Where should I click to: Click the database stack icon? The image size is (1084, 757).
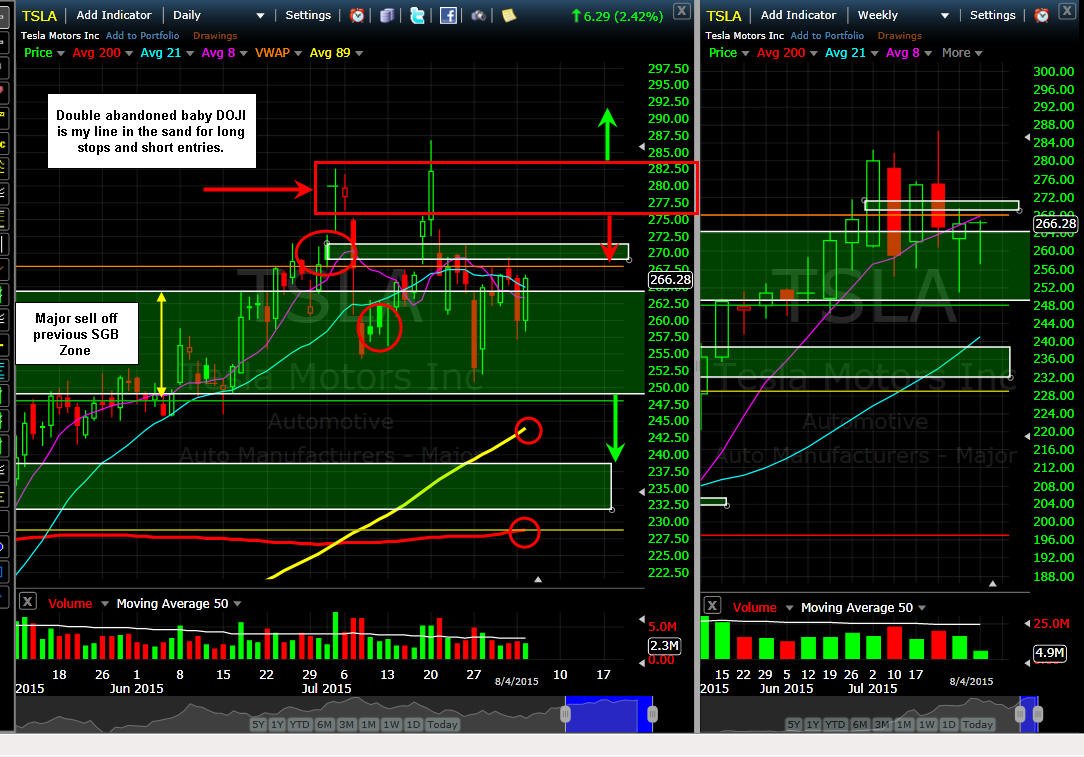[387, 15]
